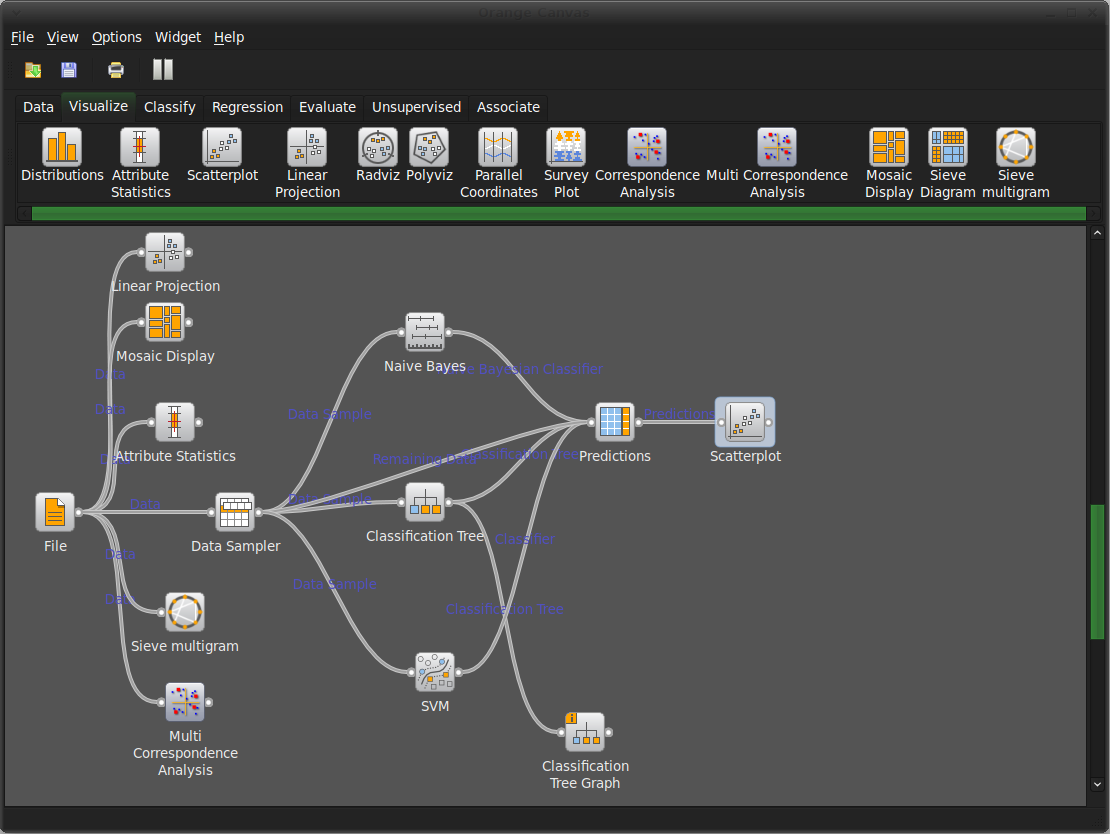Switch to the Unsupervised tab
The width and height of the screenshot is (1110, 834).
tap(416, 107)
